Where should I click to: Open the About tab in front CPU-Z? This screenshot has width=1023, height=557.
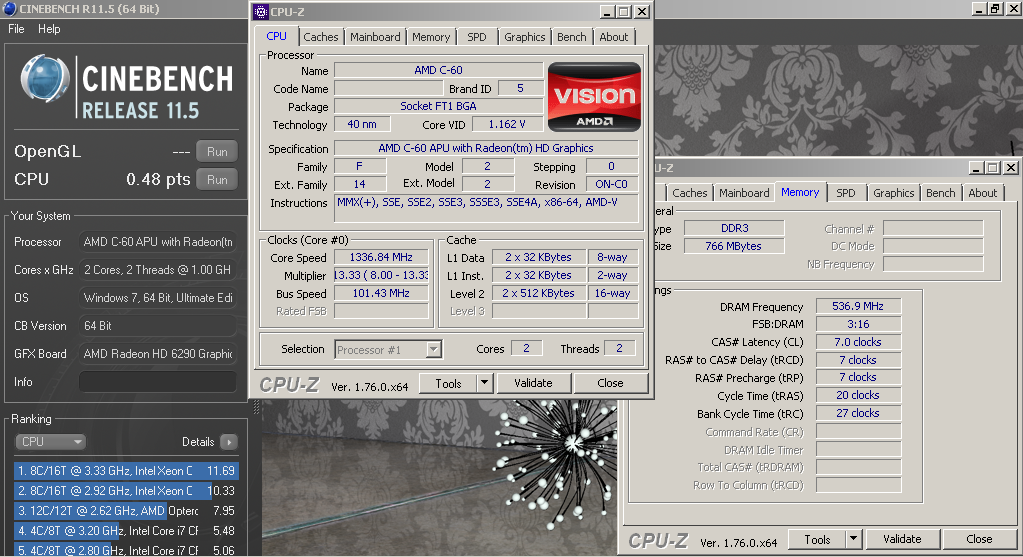pyautogui.click(x=614, y=37)
